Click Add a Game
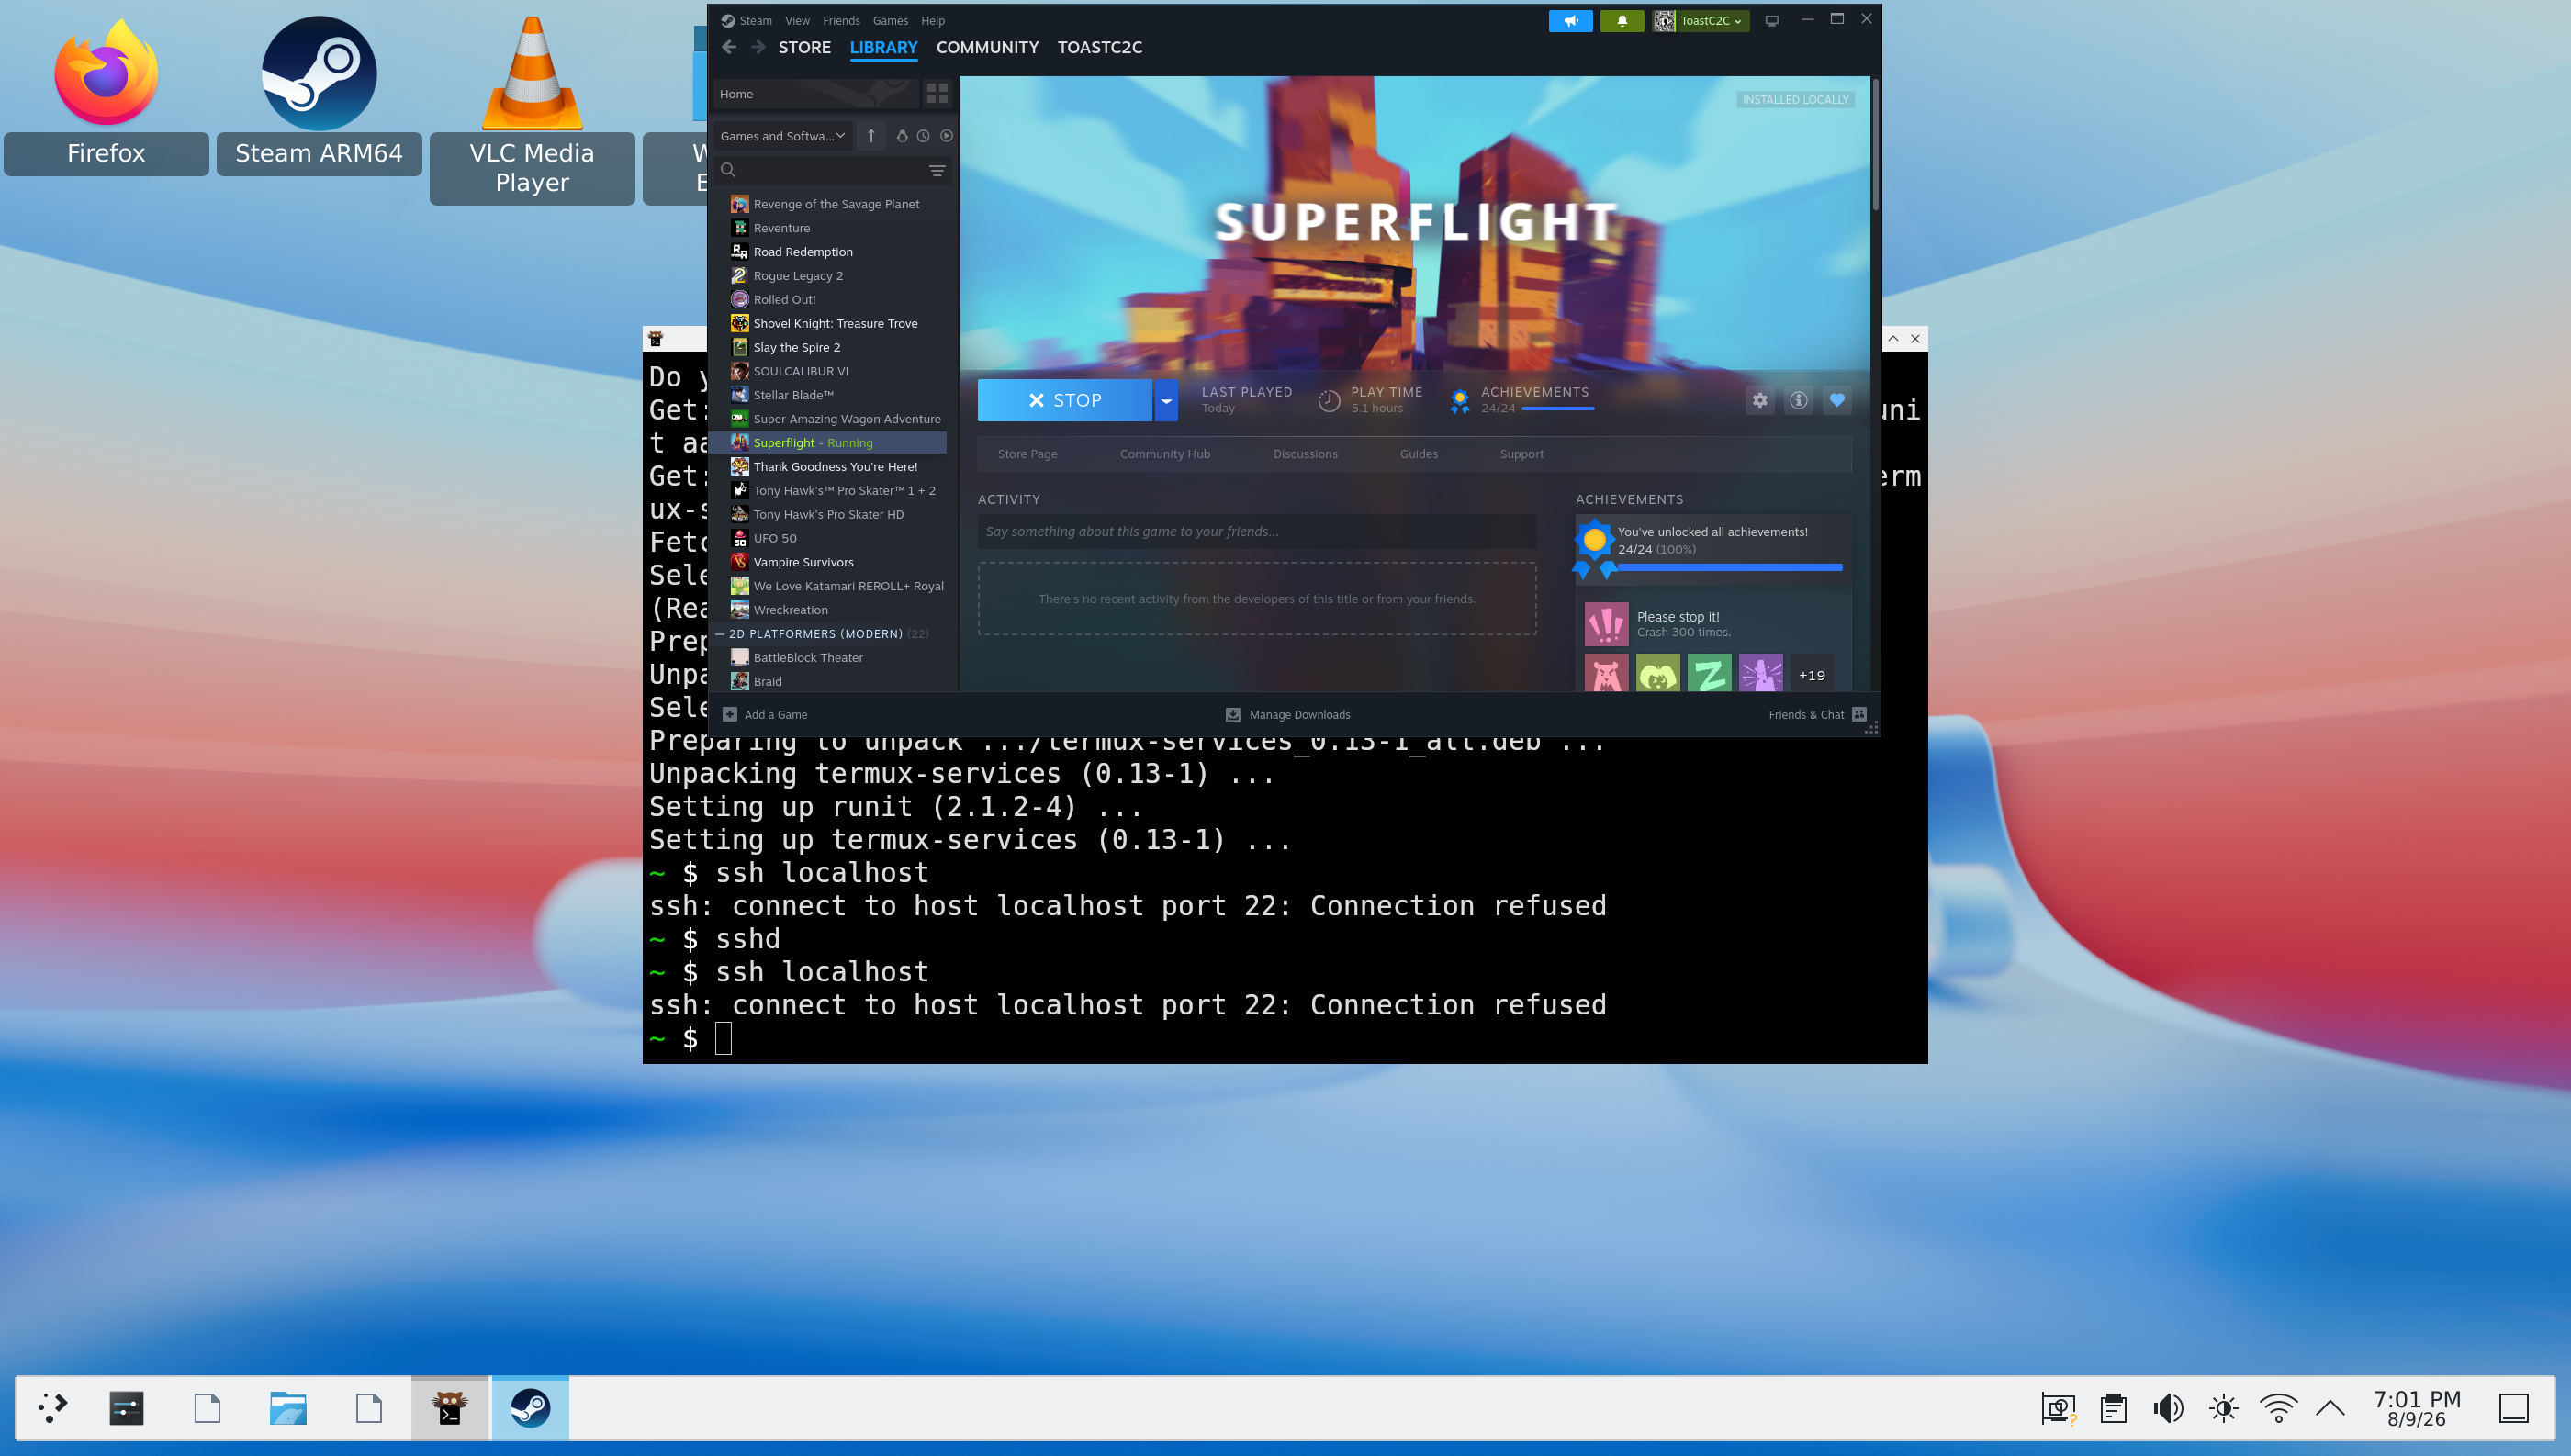2571x1456 pixels. 765,714
